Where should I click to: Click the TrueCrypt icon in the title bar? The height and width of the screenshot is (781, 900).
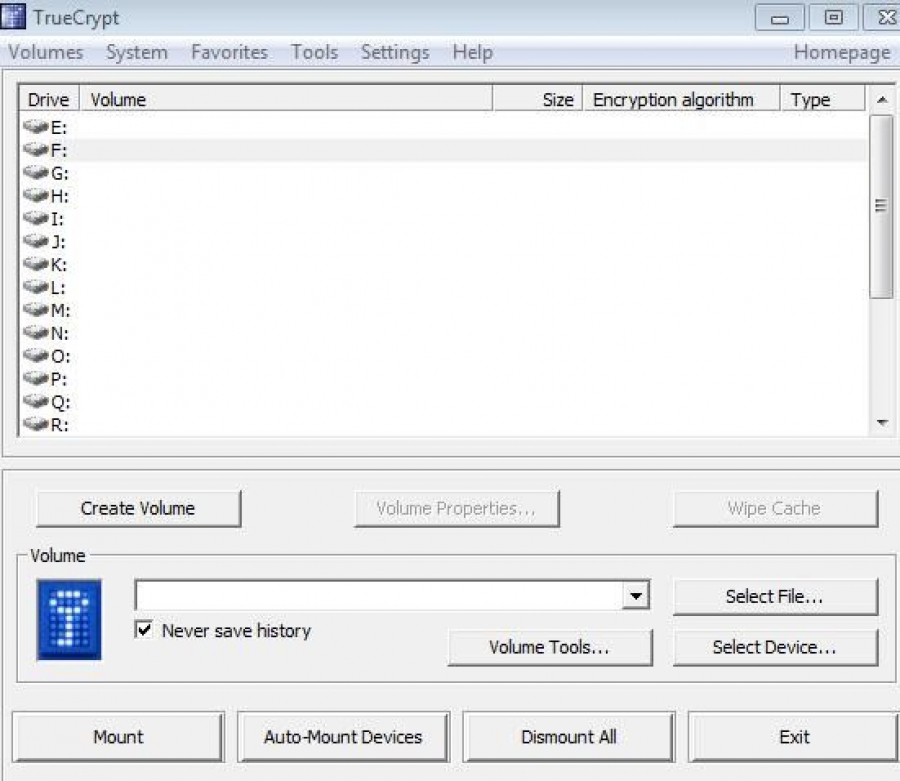pyautogui.click(x=16, y=16)
